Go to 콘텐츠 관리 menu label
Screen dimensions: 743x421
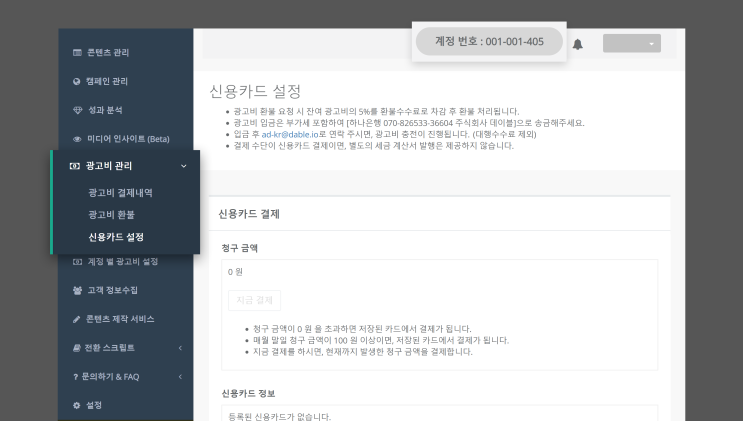coord(108,53)
